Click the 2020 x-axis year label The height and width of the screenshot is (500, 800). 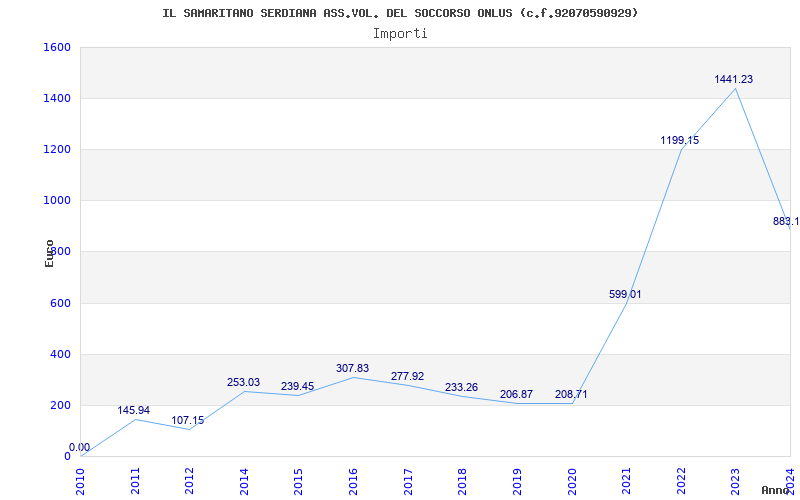pyautogui.click(x=572, y=481)
